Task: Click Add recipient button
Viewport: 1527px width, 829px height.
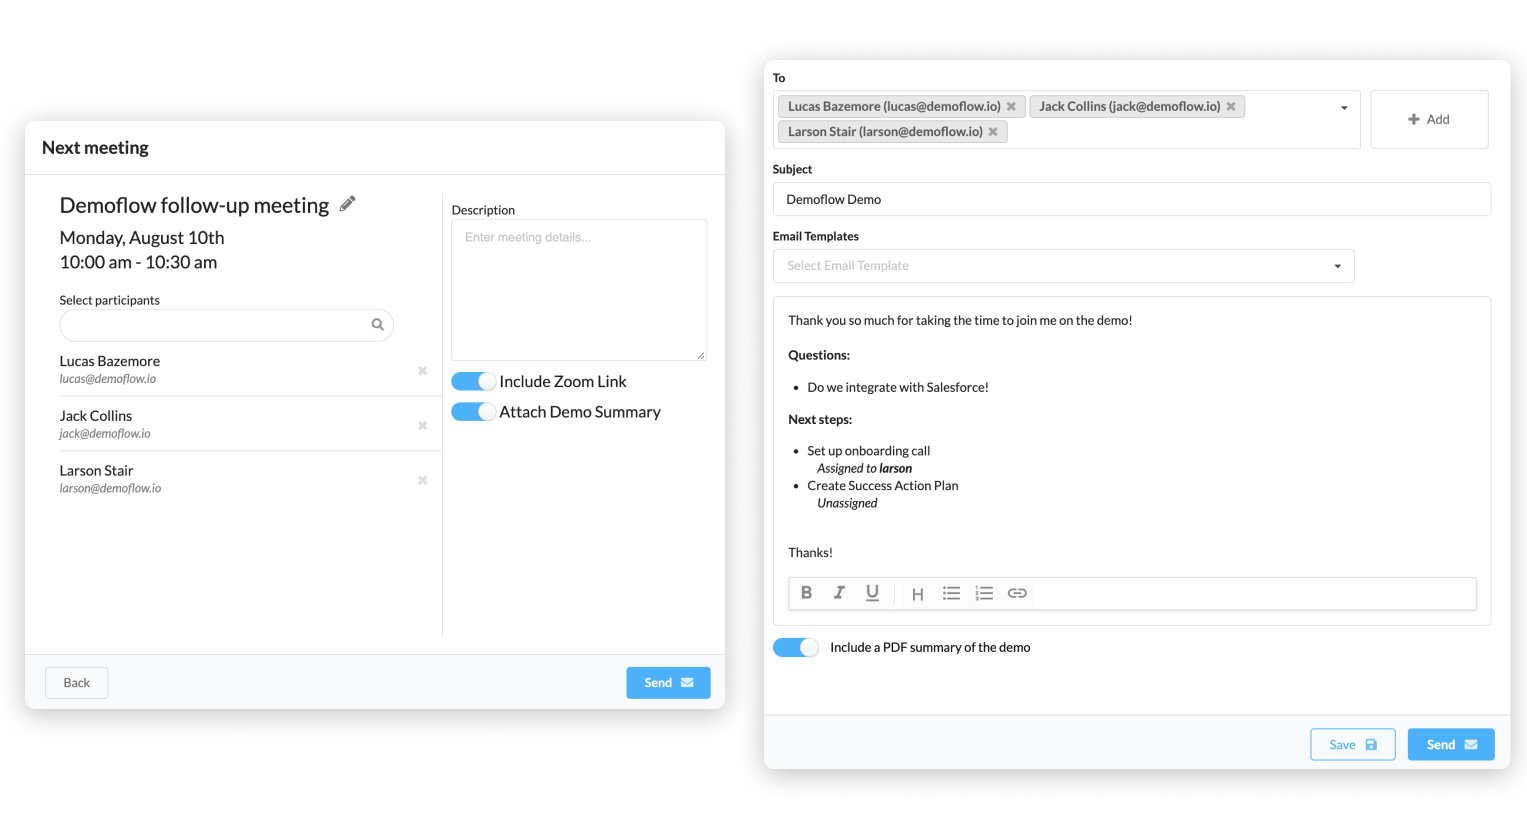Action: tap(1429, 119)
